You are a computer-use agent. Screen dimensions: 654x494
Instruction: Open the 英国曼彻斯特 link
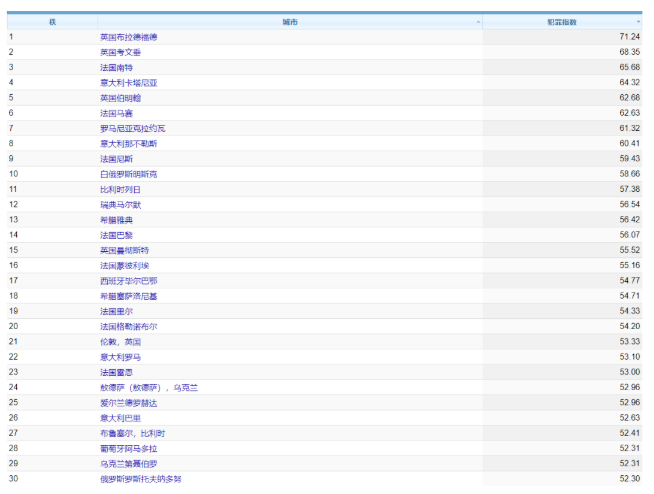124,250
